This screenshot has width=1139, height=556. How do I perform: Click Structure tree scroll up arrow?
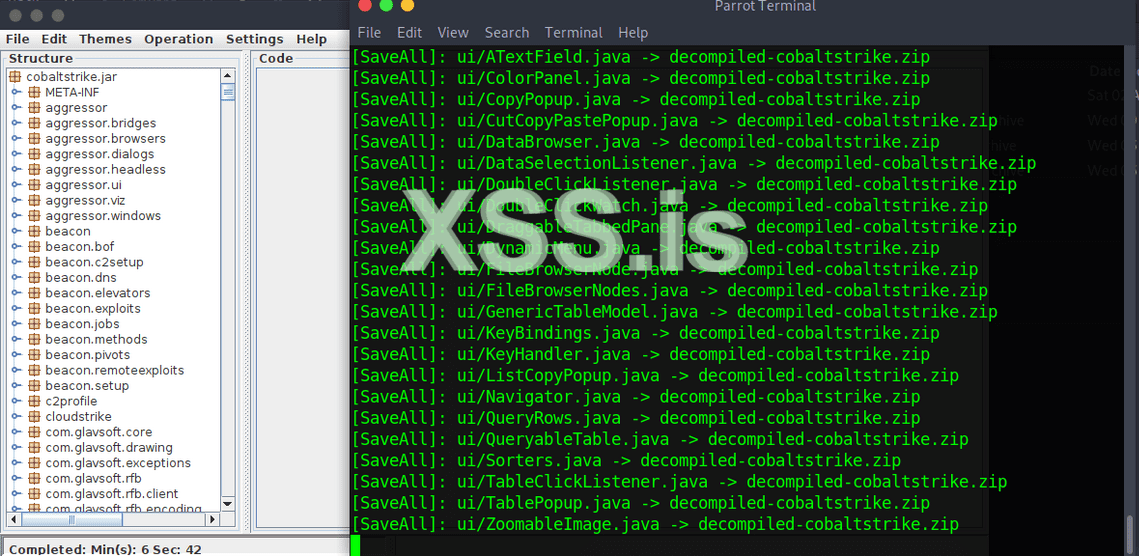pyautogui.click(x=228, y=76)
